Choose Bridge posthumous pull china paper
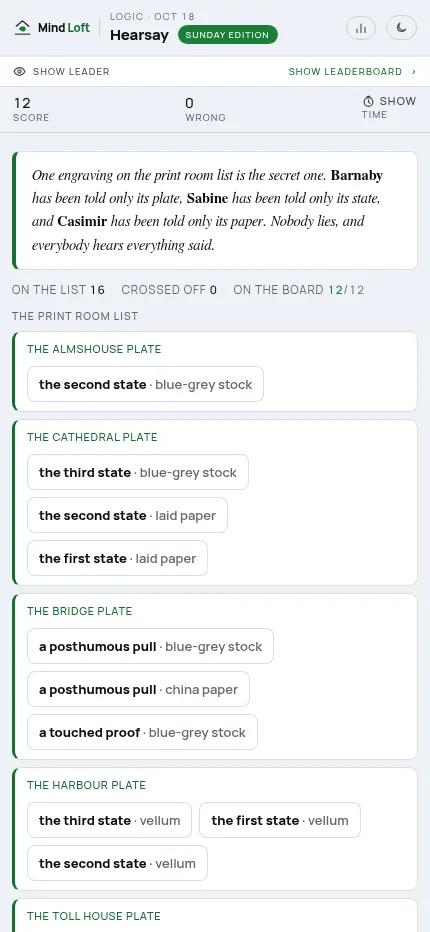430x932 pixels. point(139,689)
